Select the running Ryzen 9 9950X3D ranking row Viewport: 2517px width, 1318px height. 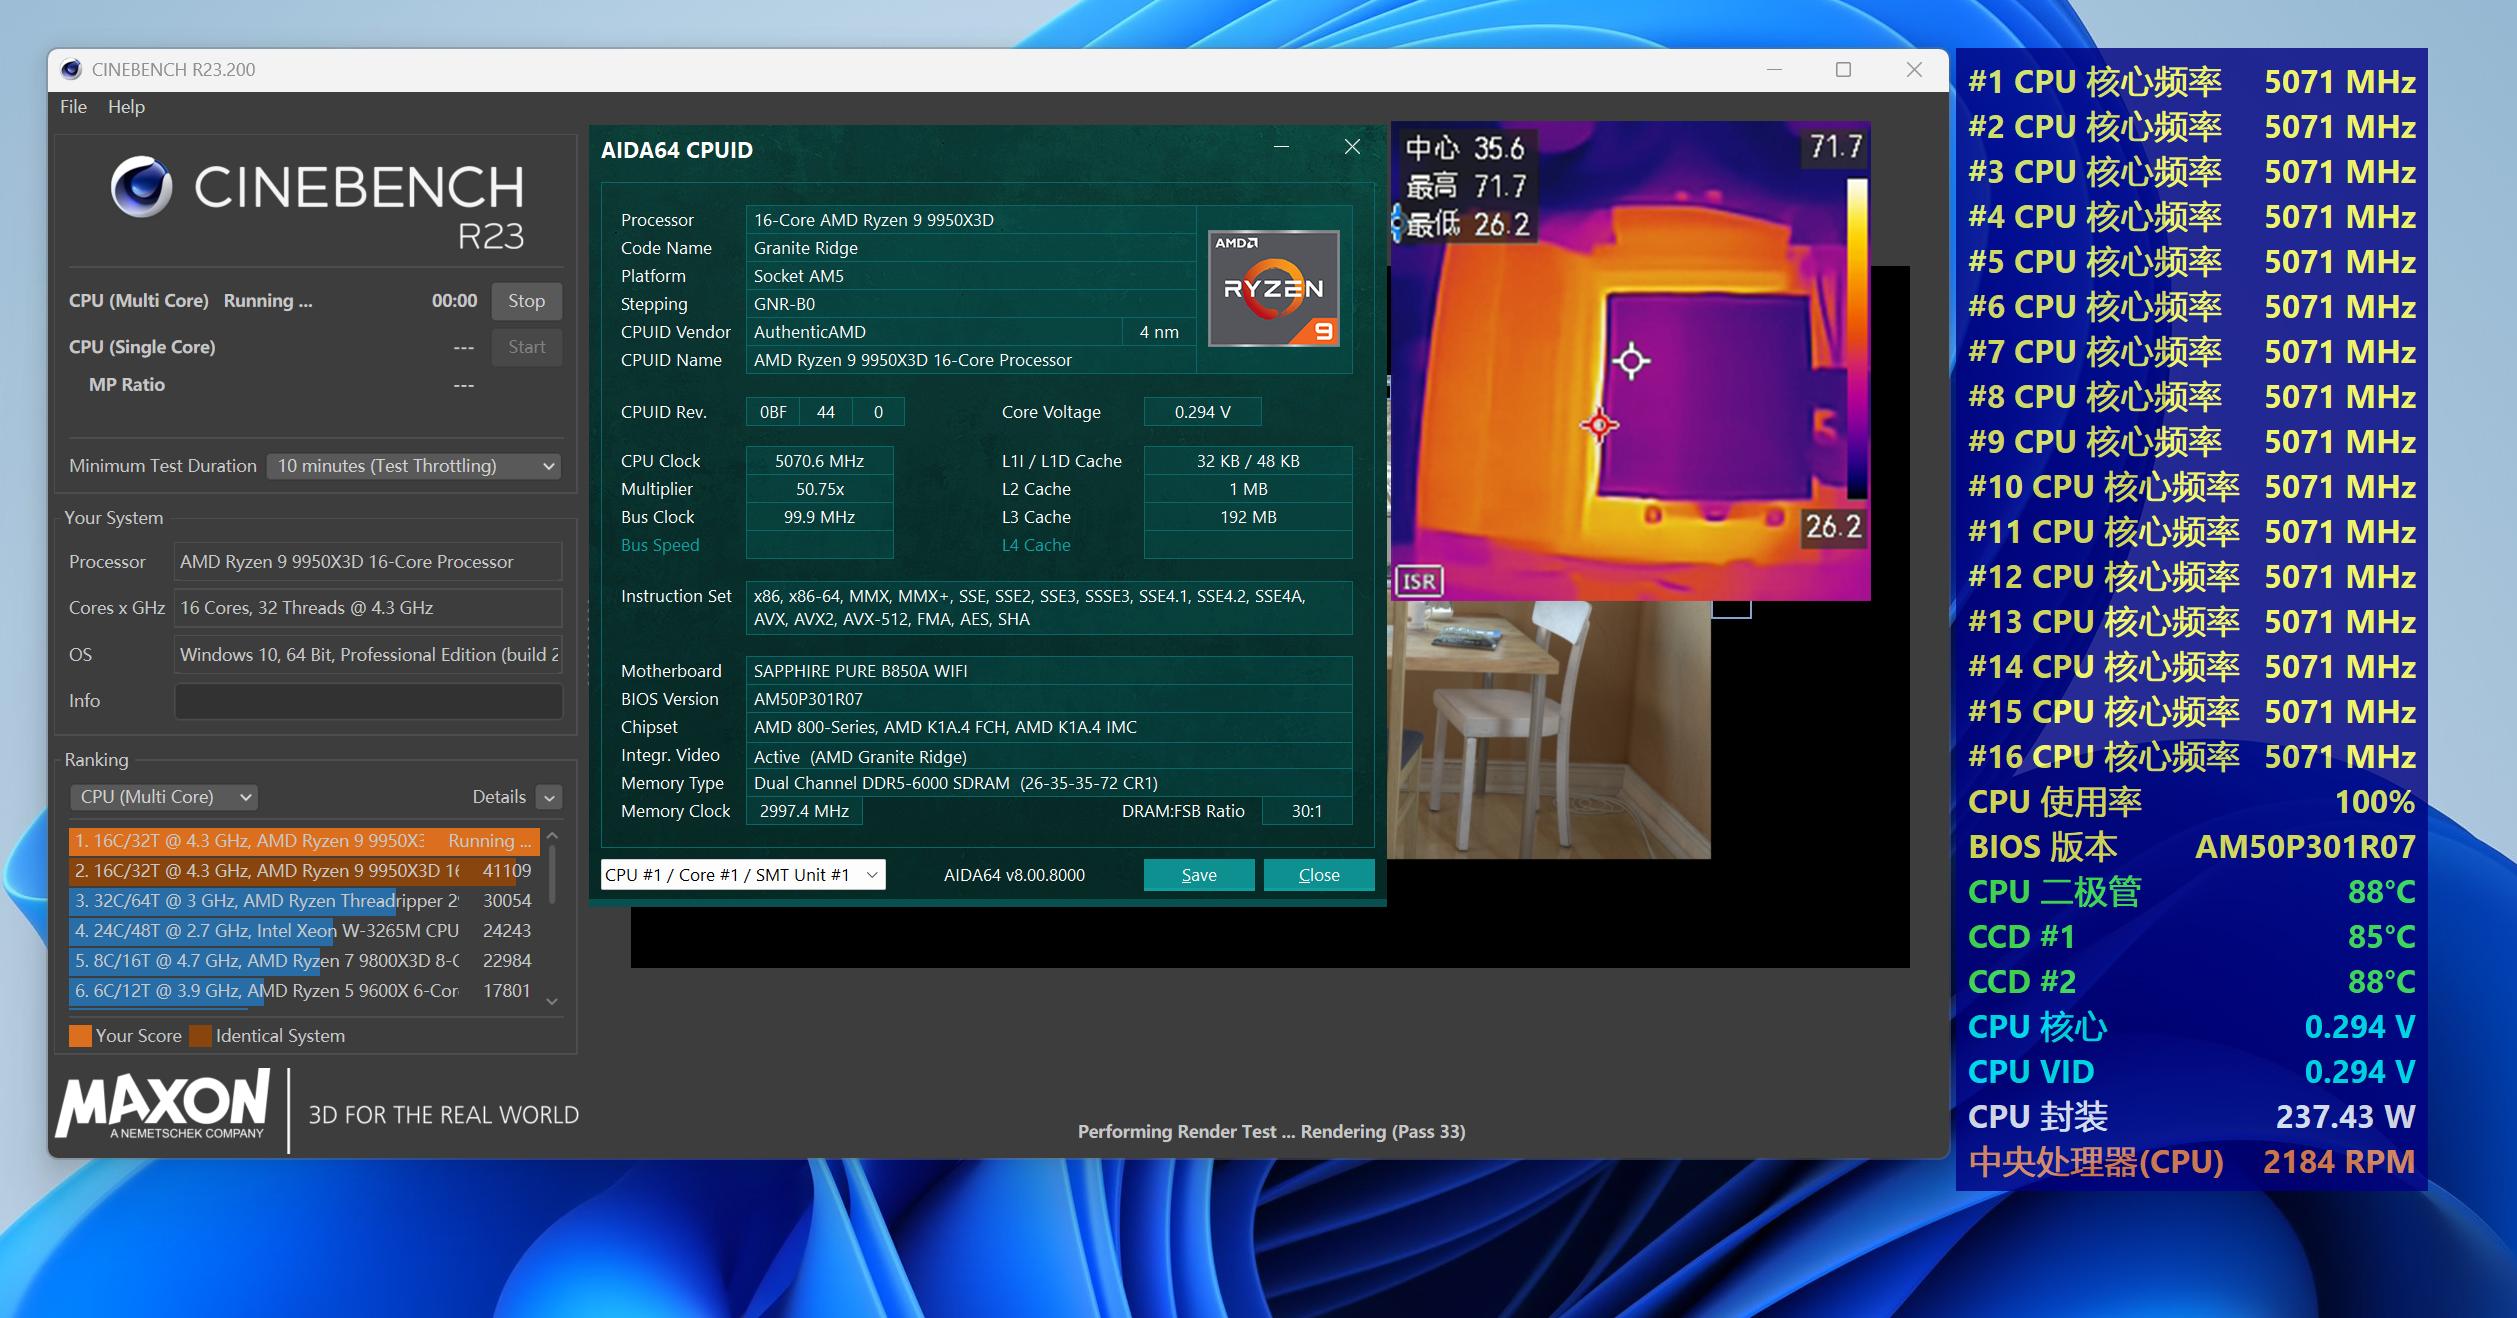point(304,841)
